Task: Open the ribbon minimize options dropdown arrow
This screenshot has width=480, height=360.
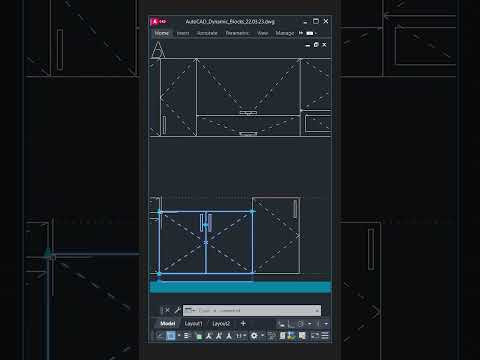Action: click(316, 33)
